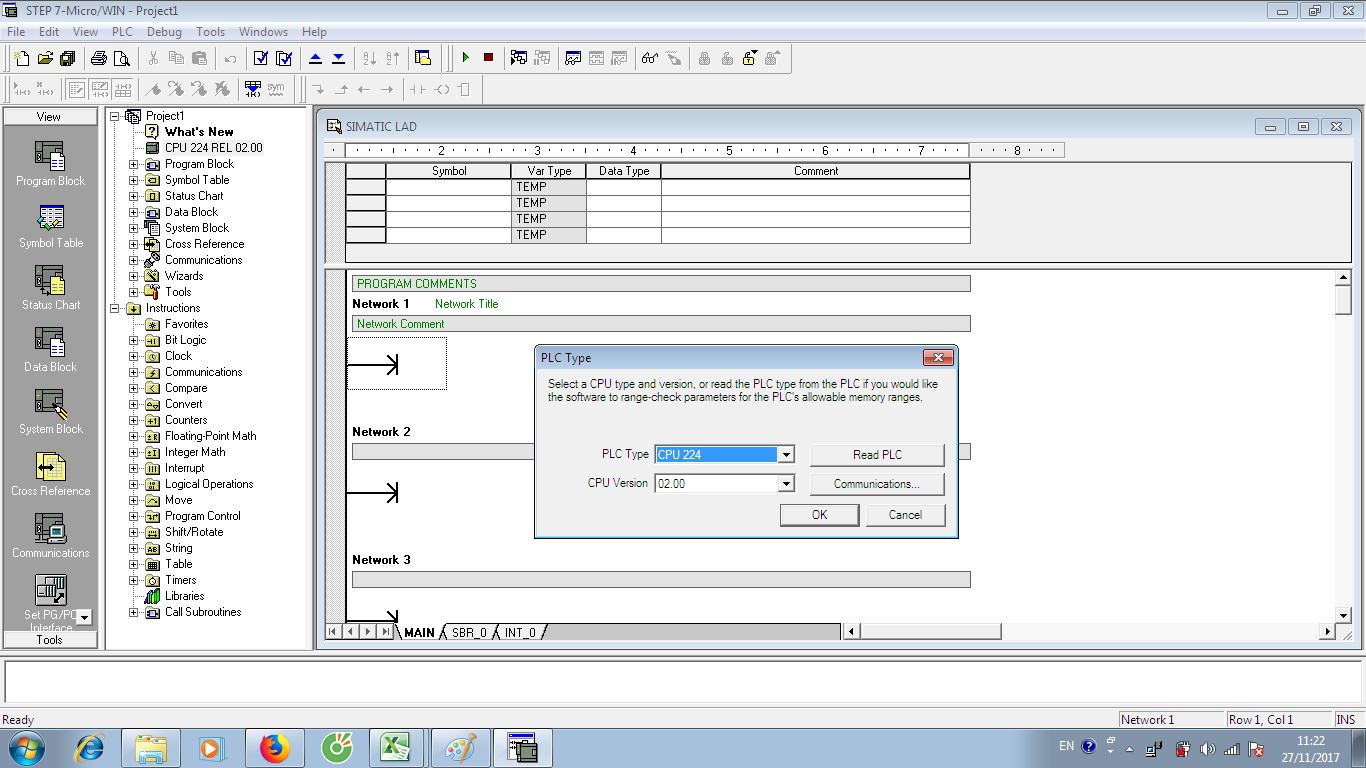Collapse the Project1 root node
The width and height of the screenshot is (1366, 768).
[115, 116]
